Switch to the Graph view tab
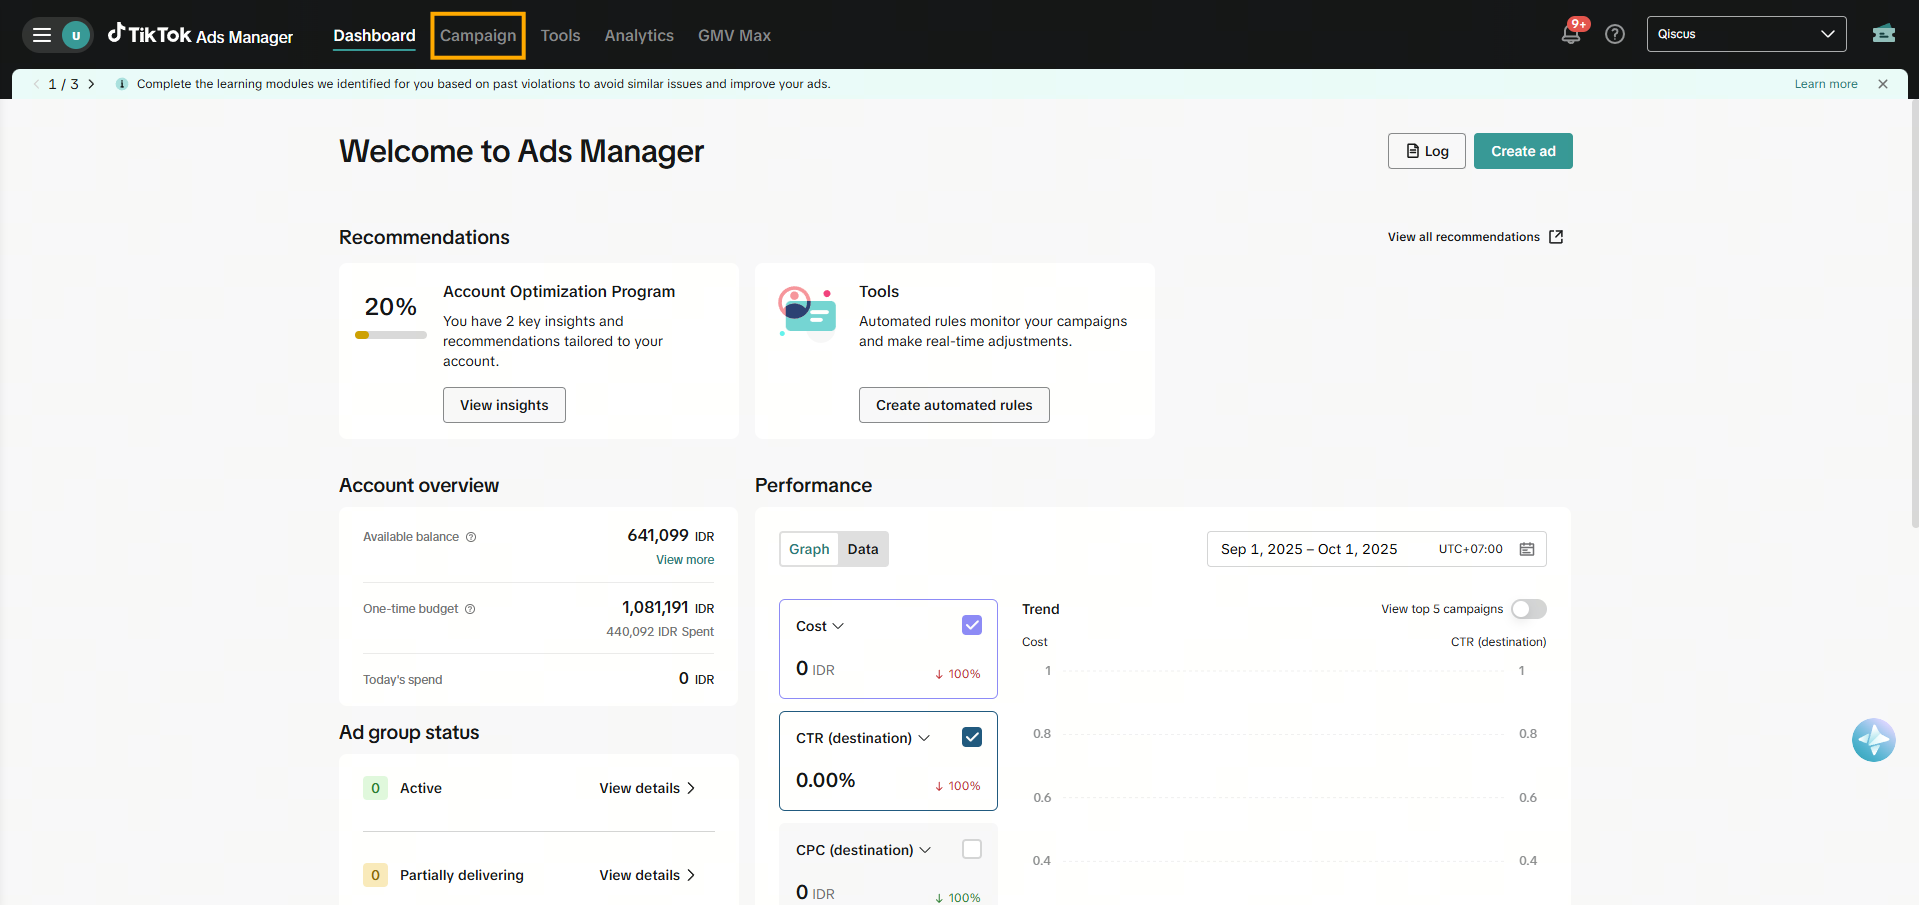The height and width of the screenshot is (905, 1919). (x=808, y=549)
